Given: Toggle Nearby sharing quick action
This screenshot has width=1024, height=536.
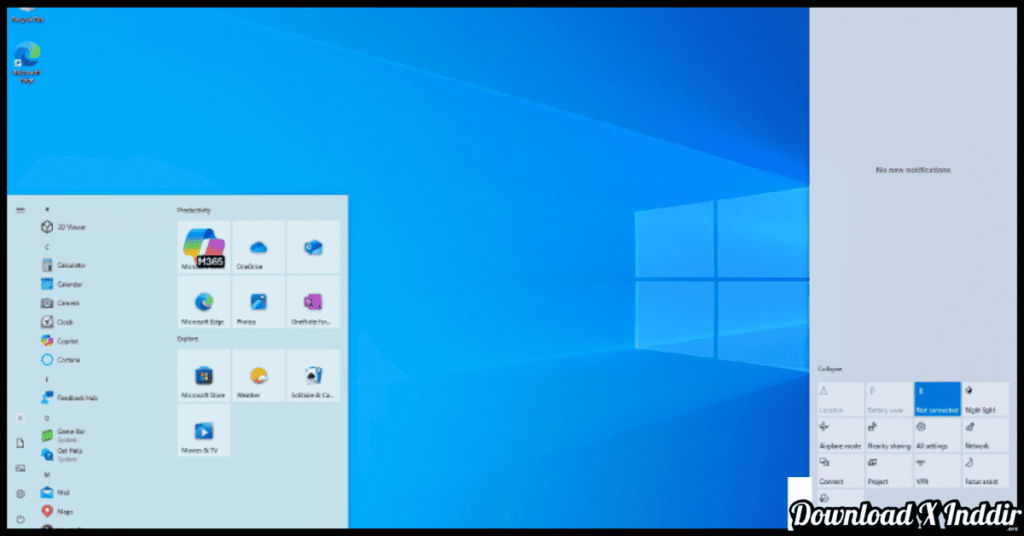Looking at the screenshot, I should pyautogui.click(x=889, y=435).
